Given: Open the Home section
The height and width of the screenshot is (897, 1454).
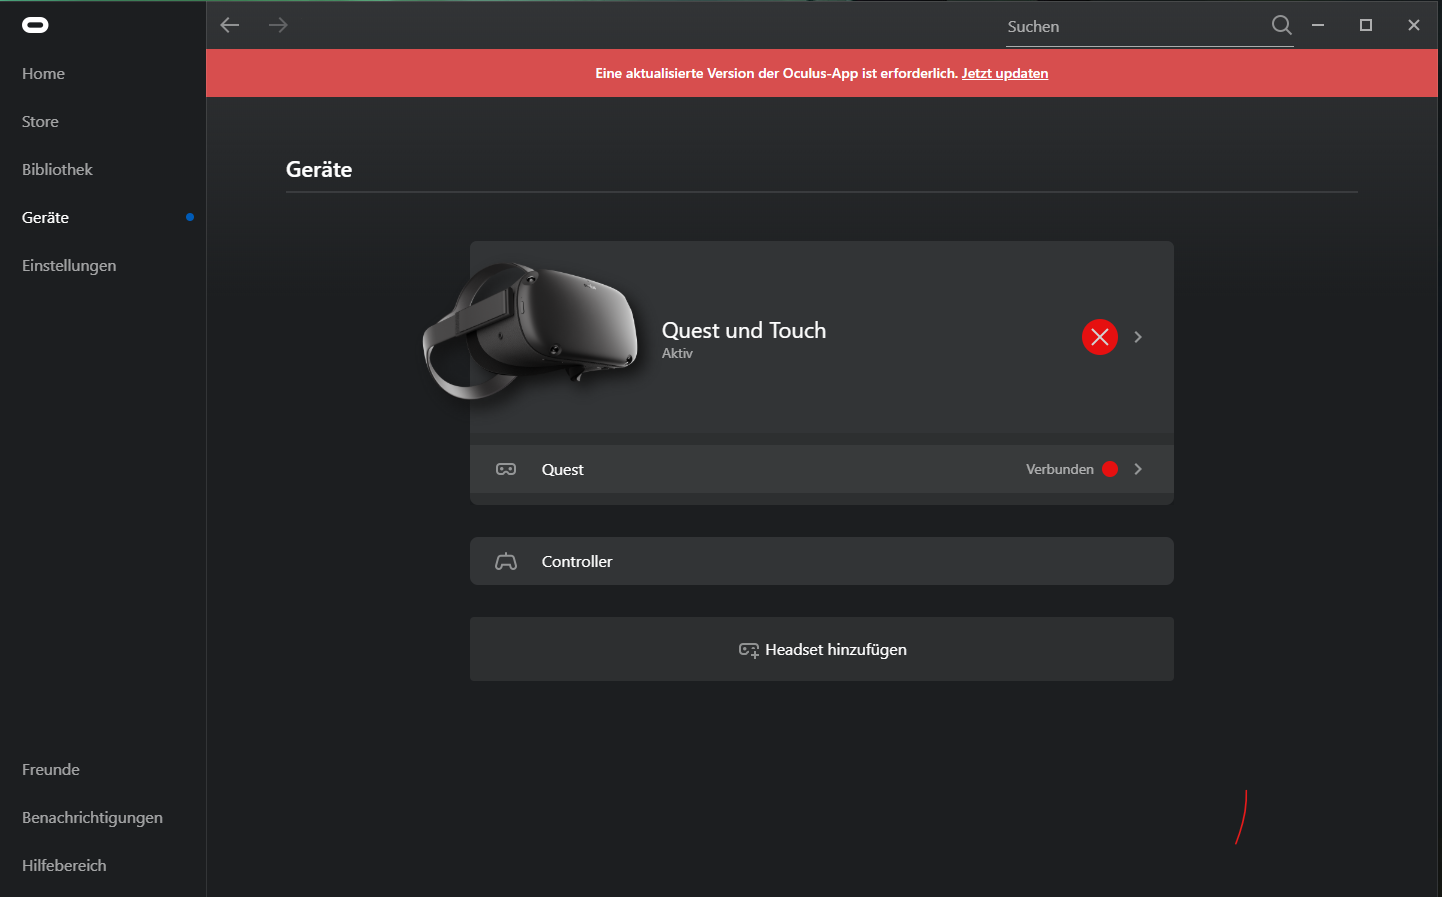Looking at the screenshot, I should pos(43,73).
